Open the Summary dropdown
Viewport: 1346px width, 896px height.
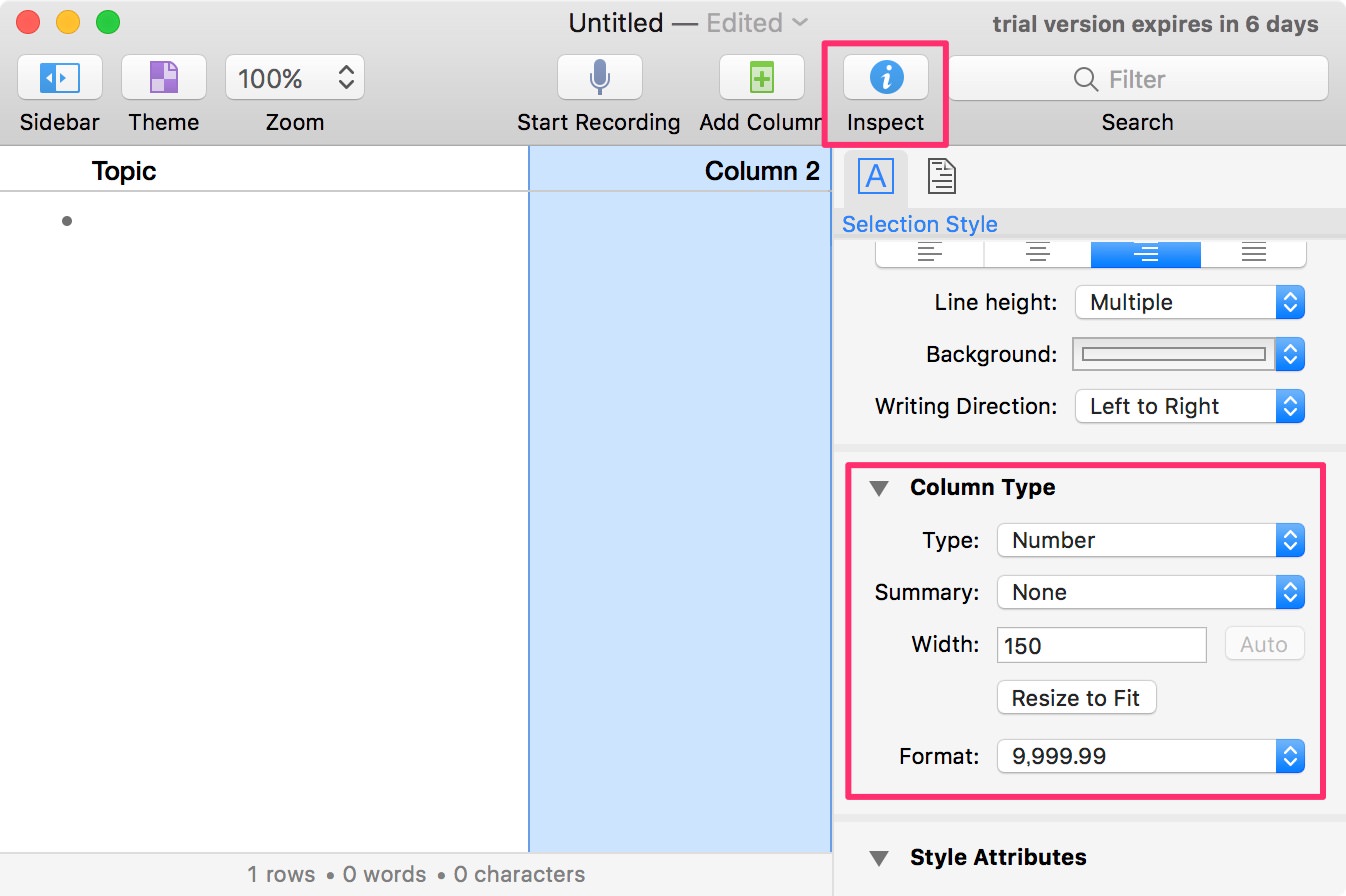(x=1150, y=593)
